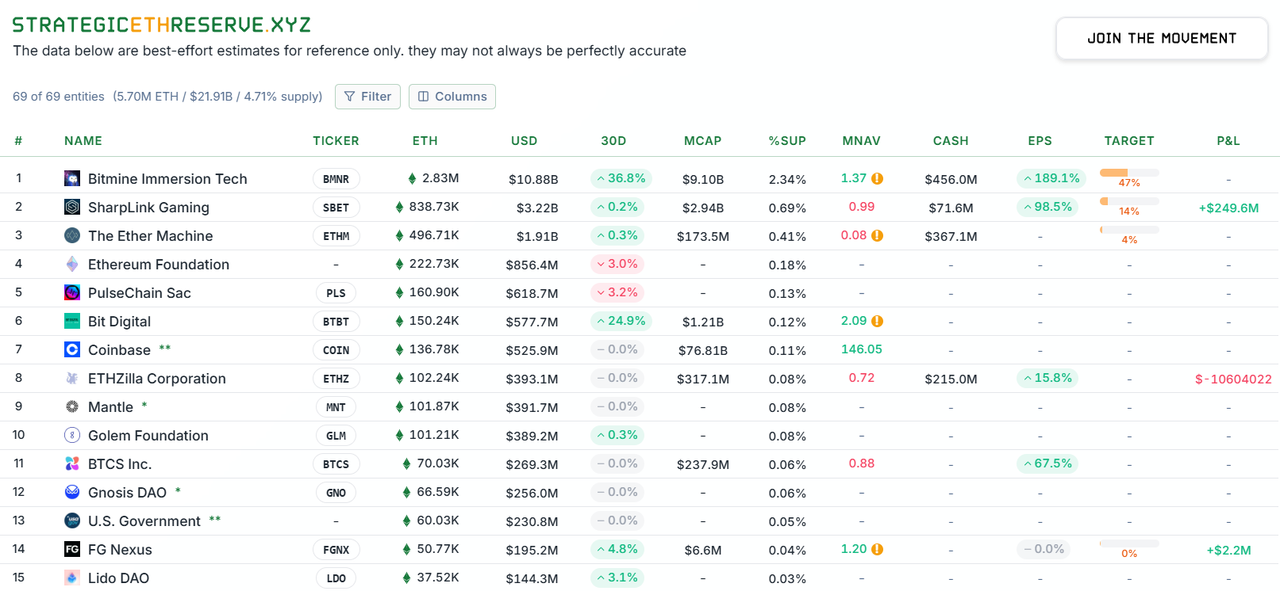Click the Lido DAO logo icon
The height and width of the screenshot is (591, 1280).
click(71, 578)
